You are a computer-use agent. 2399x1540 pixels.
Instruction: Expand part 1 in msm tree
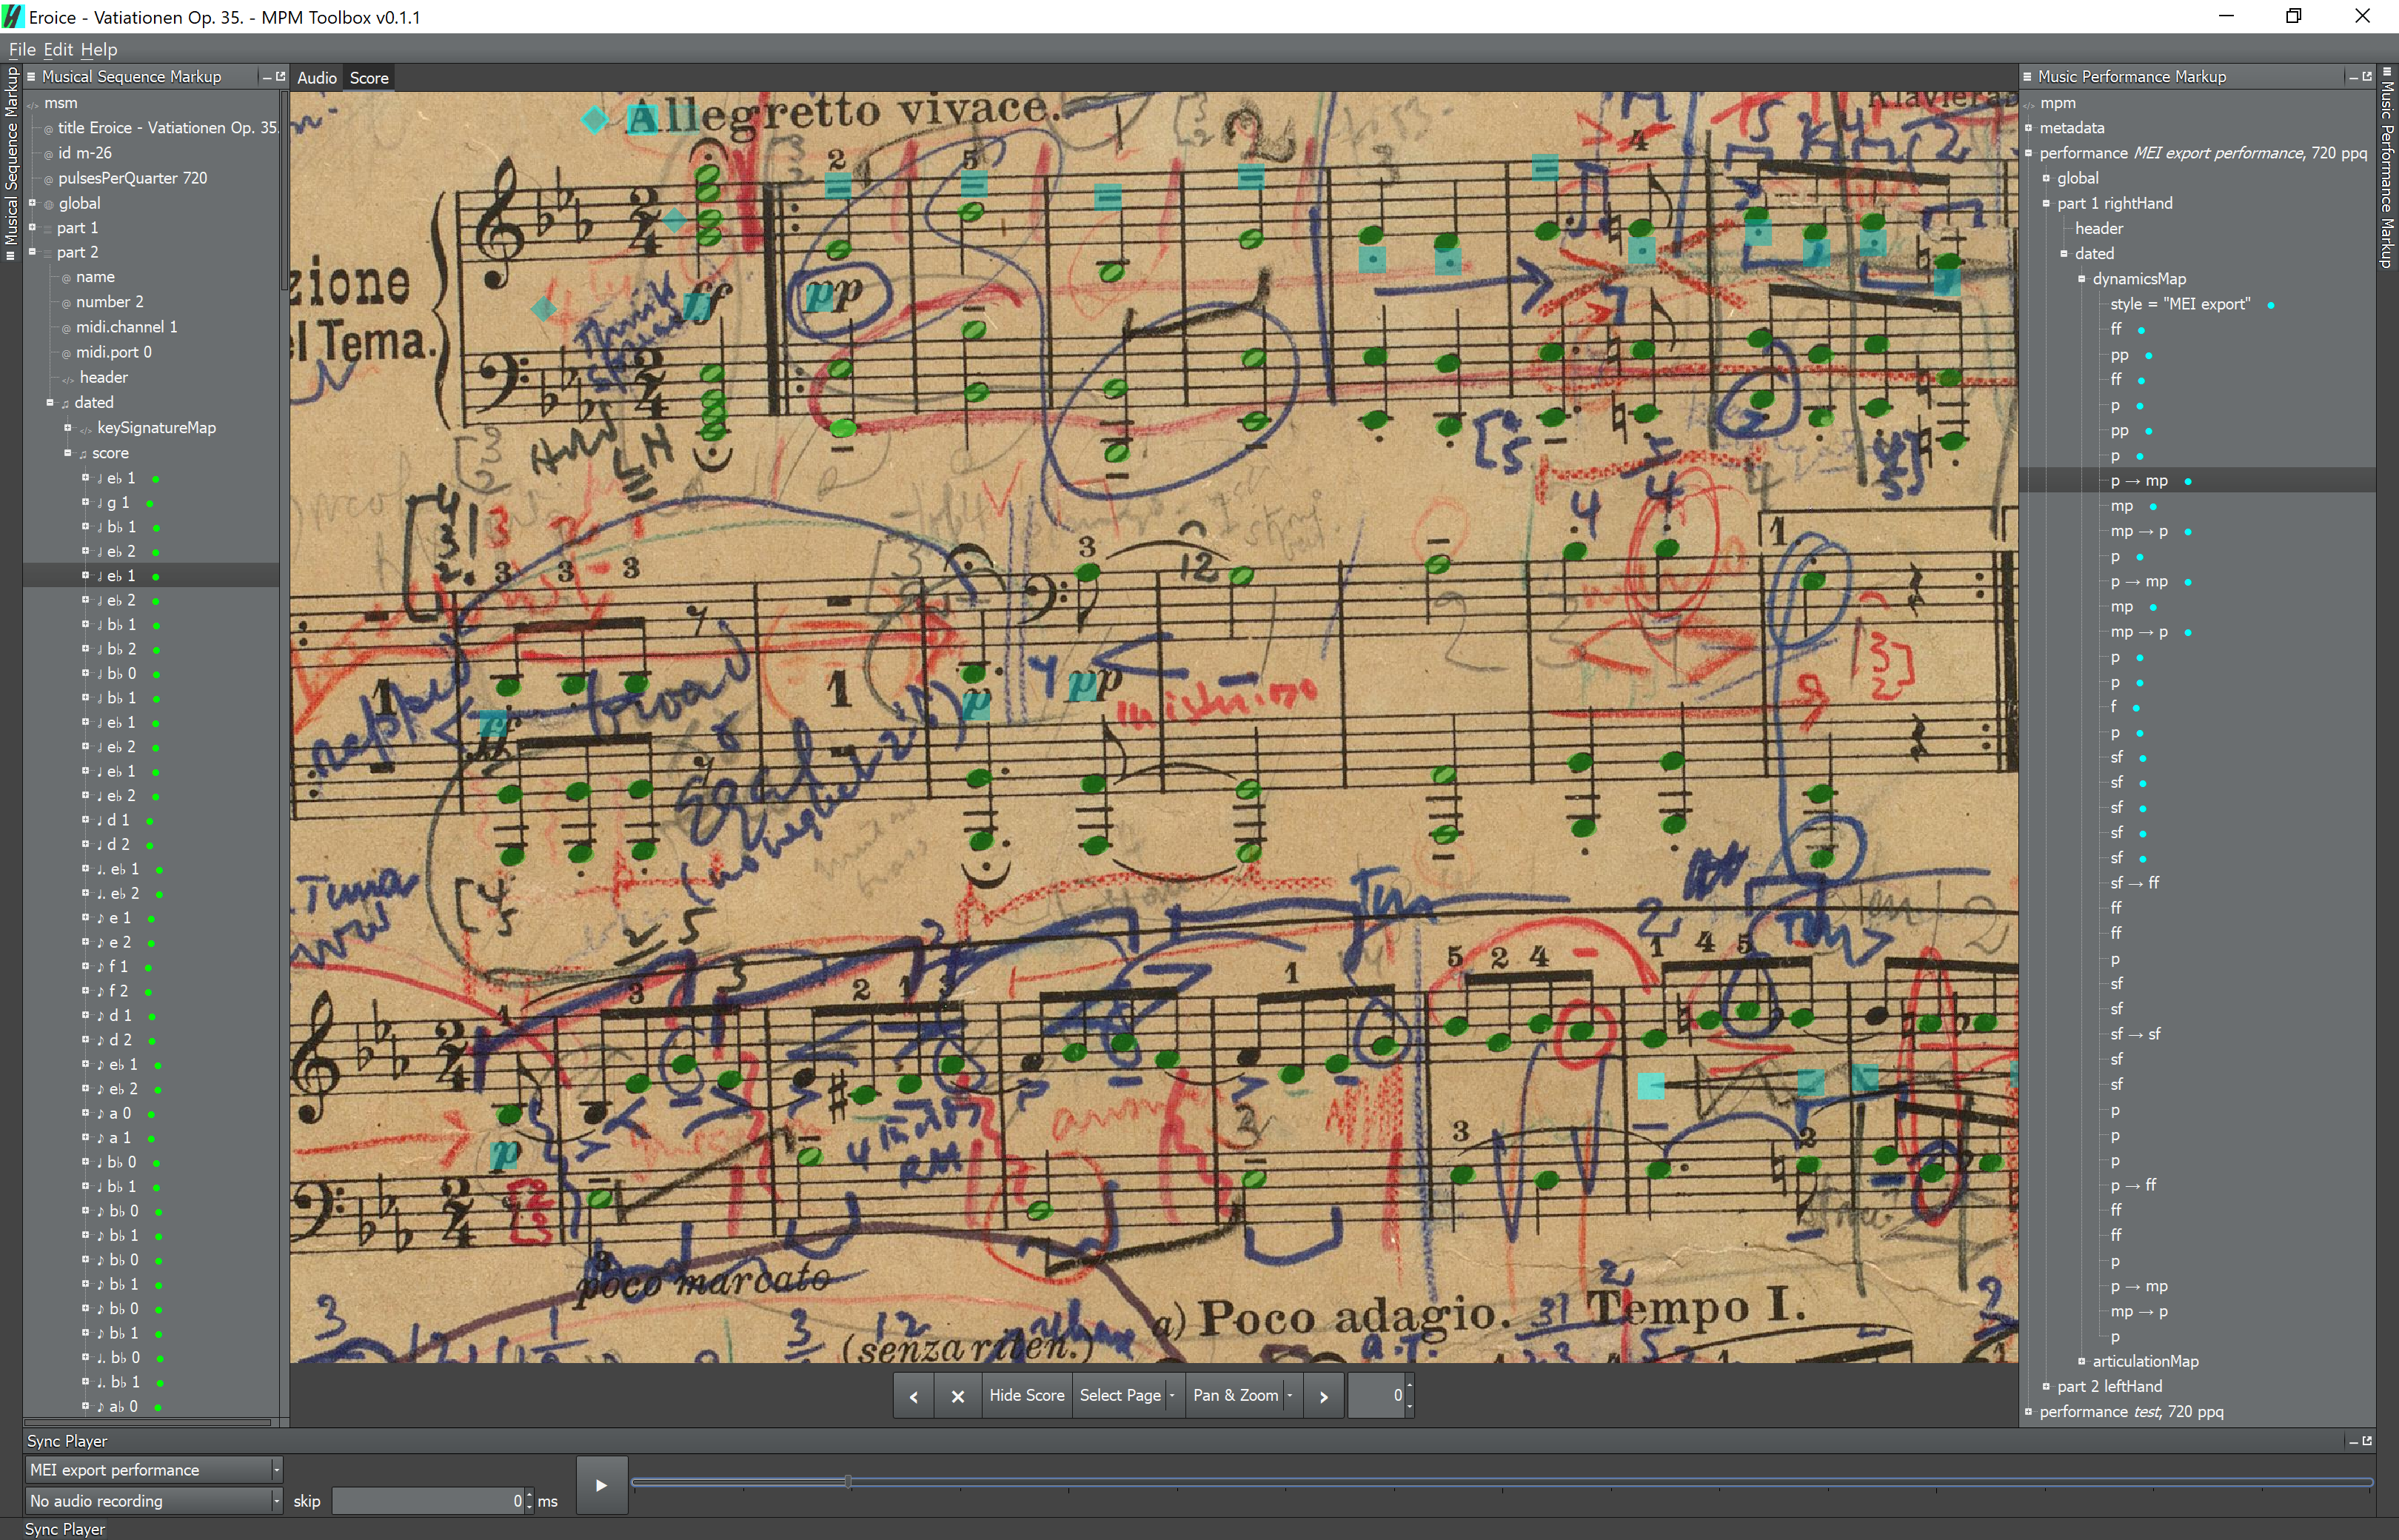tap(32, 227)
